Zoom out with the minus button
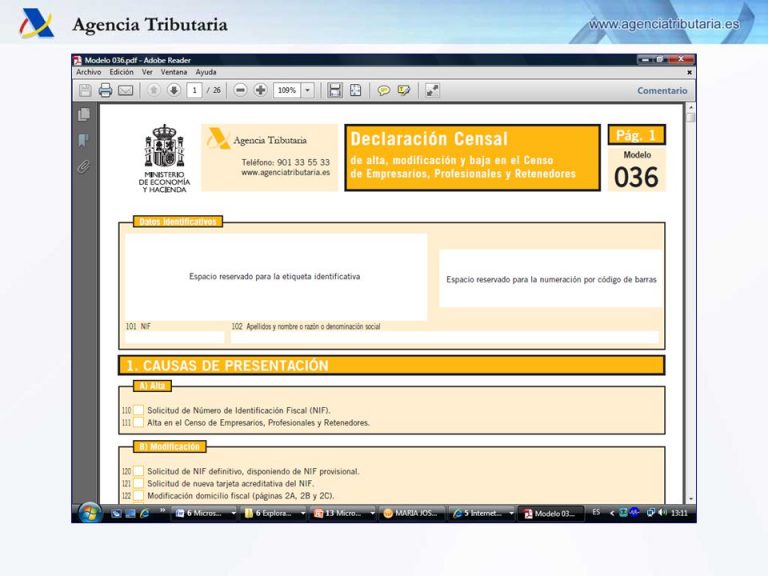This screenshot has height=576, width=768. 241,90
